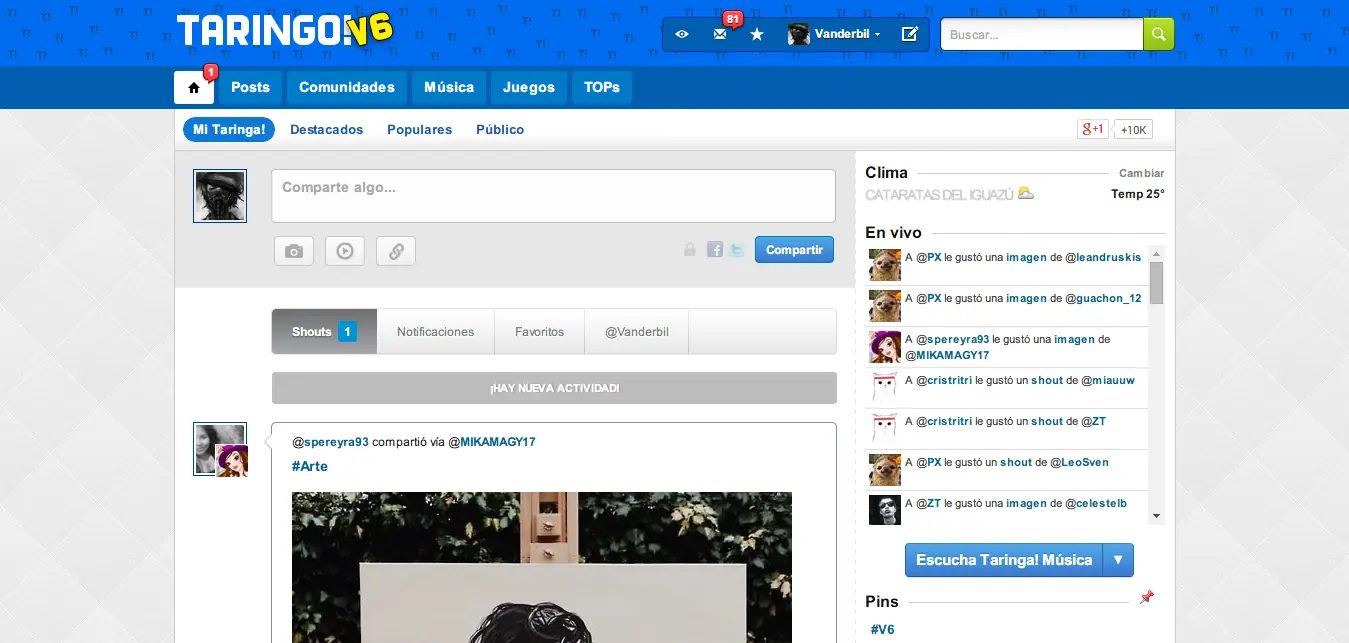Switch to the @Vanderbil tab
Image resolution: width=1349 pixels, height=643 pixels.
pos(636,331)
